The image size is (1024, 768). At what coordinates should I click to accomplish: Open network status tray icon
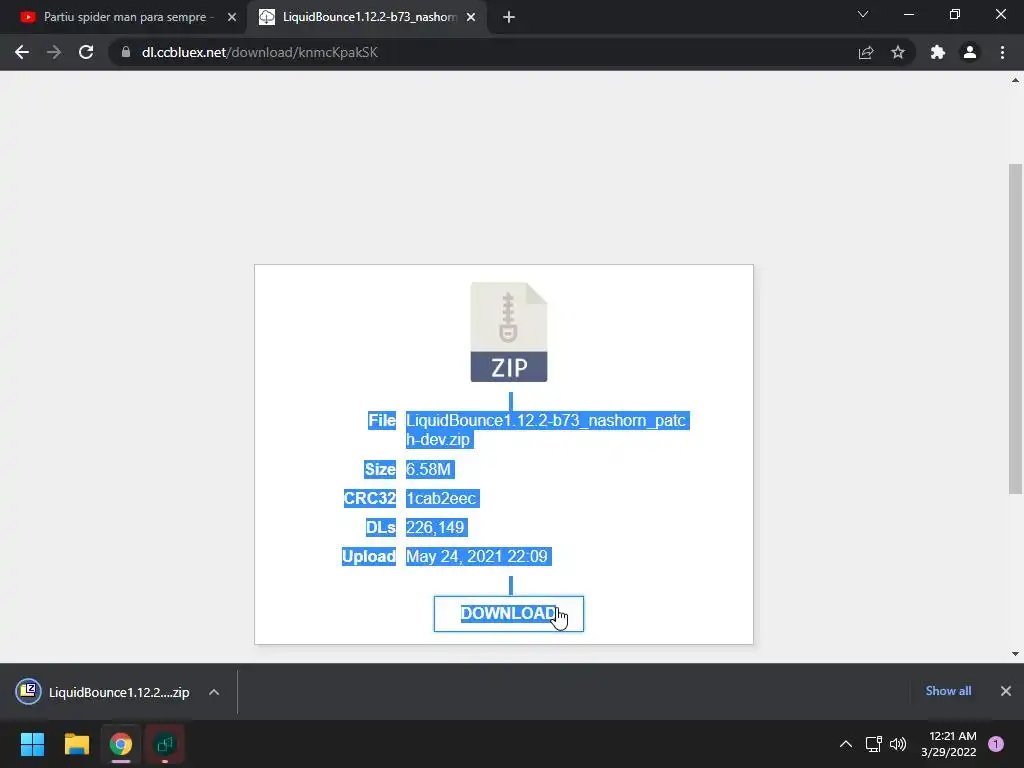pyautogui.click(x=874, y=744)
